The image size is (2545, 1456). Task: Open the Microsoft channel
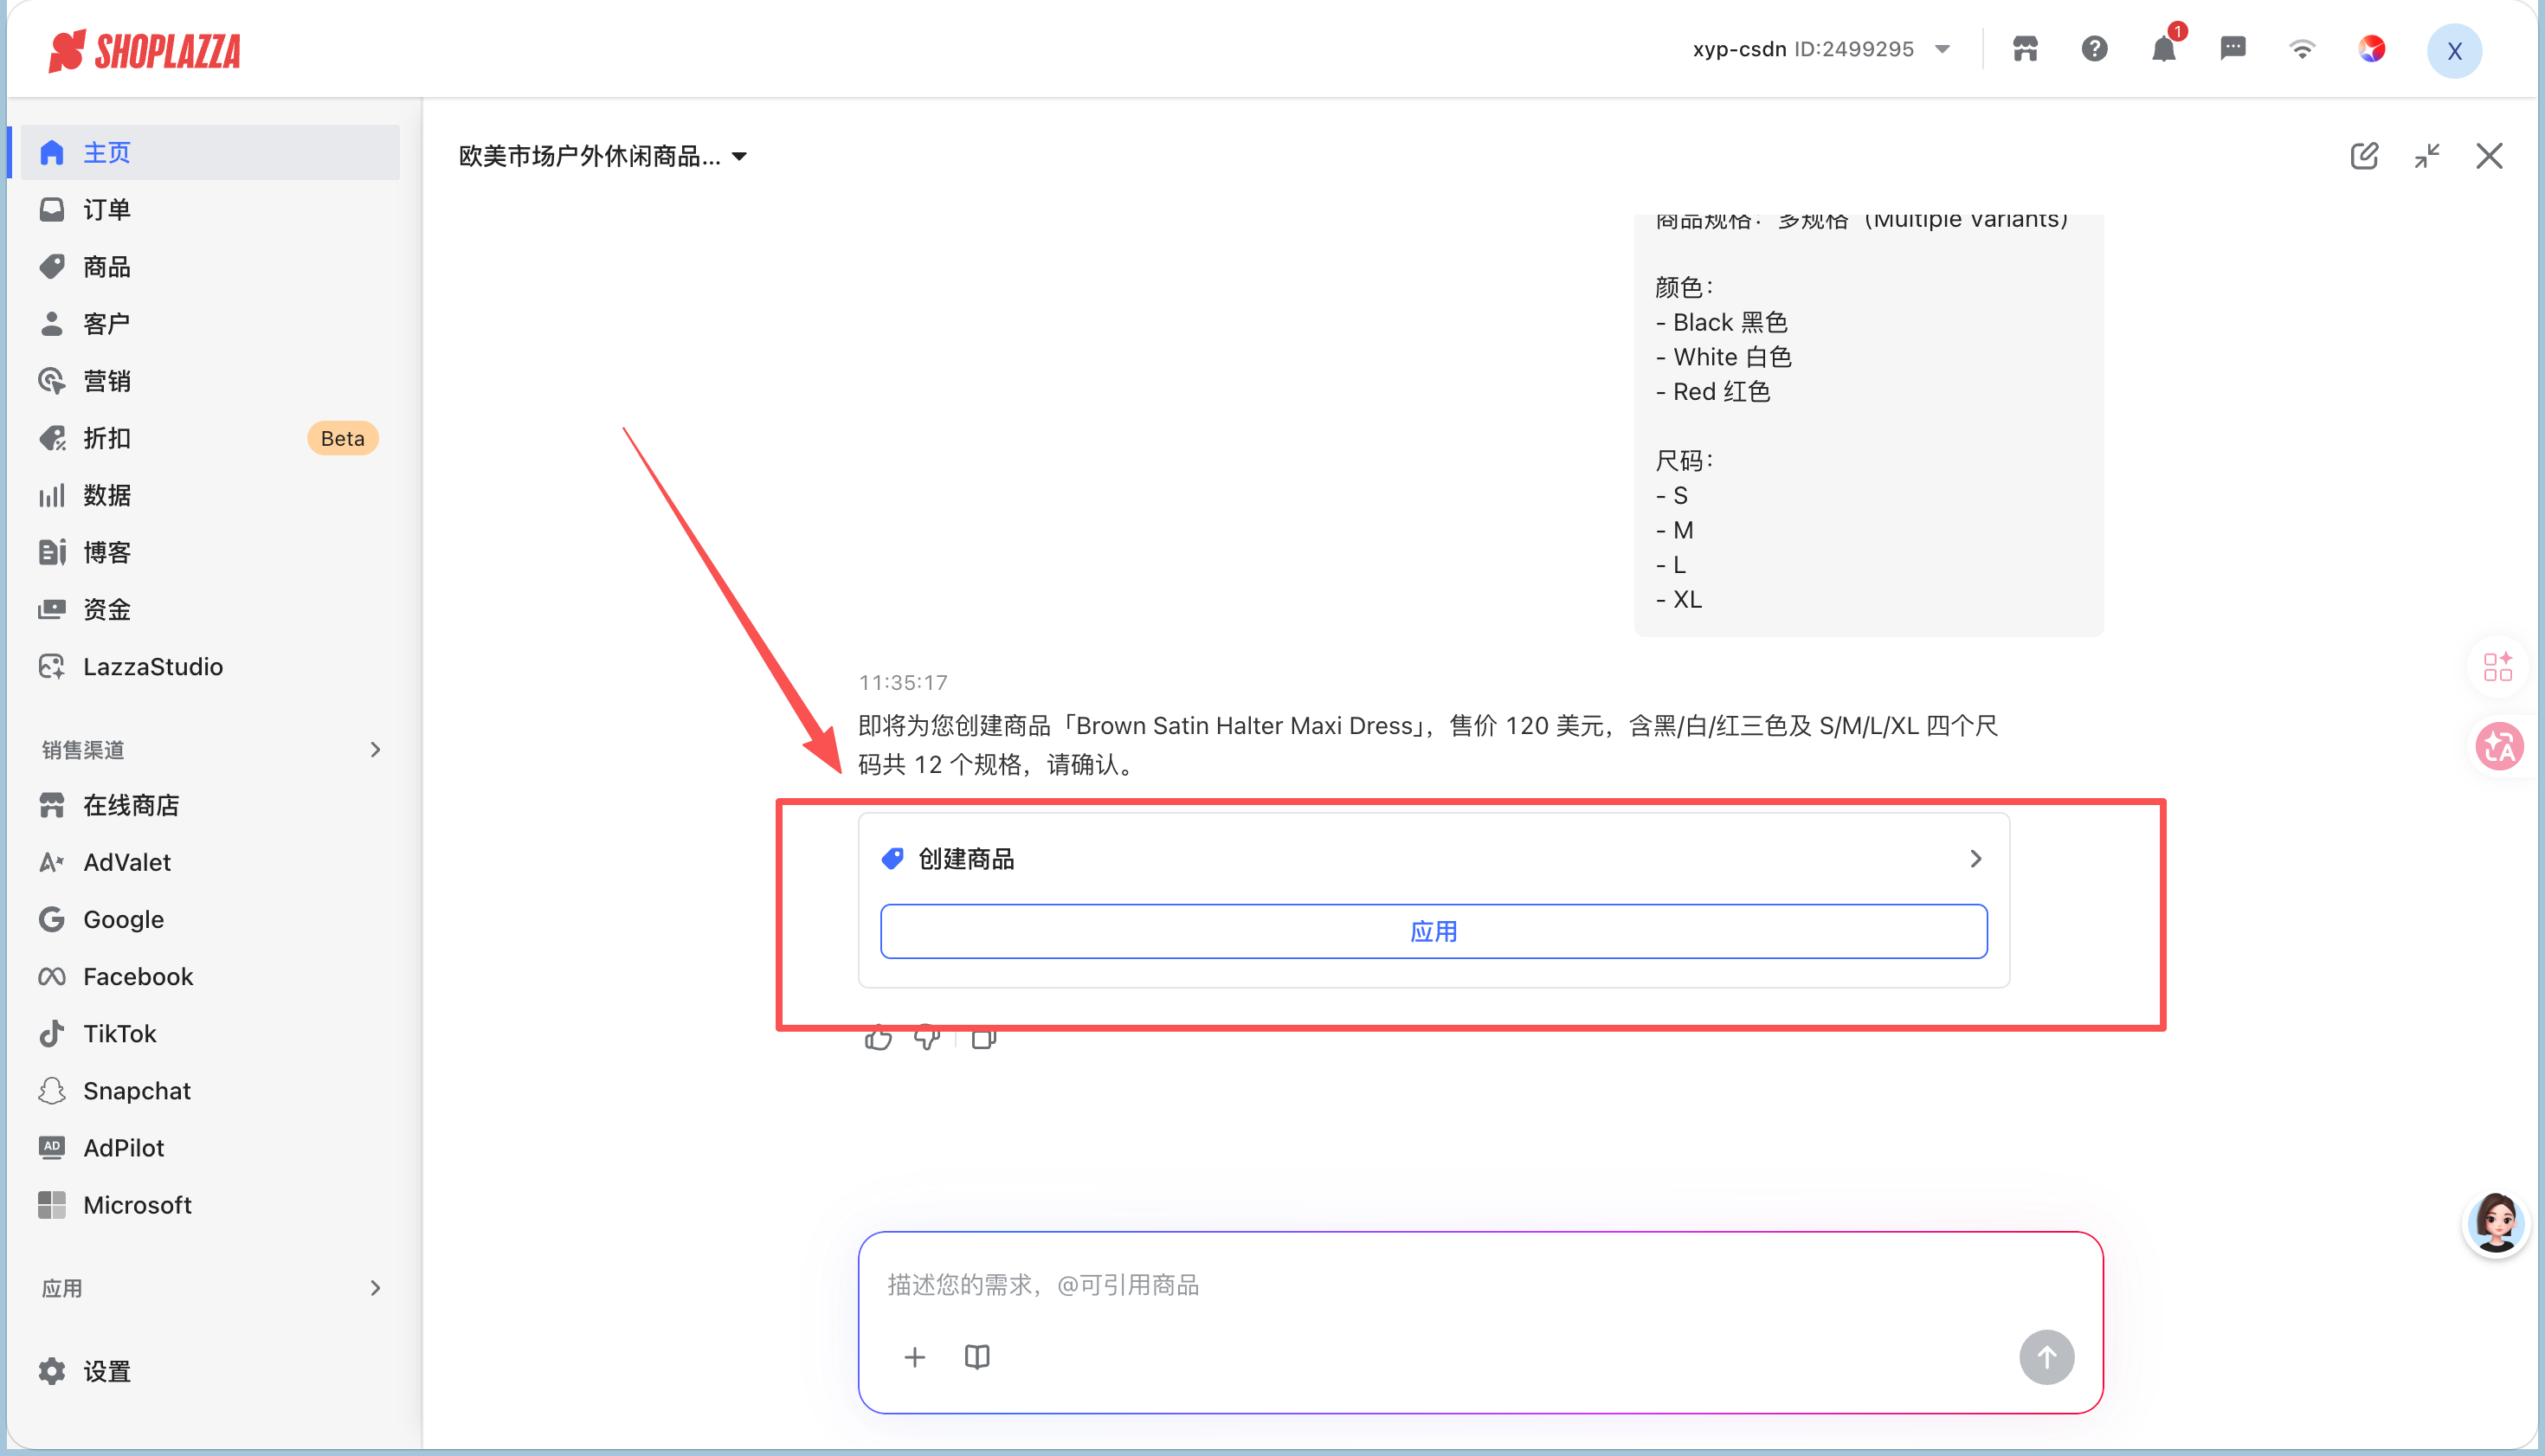point(210,1205)
